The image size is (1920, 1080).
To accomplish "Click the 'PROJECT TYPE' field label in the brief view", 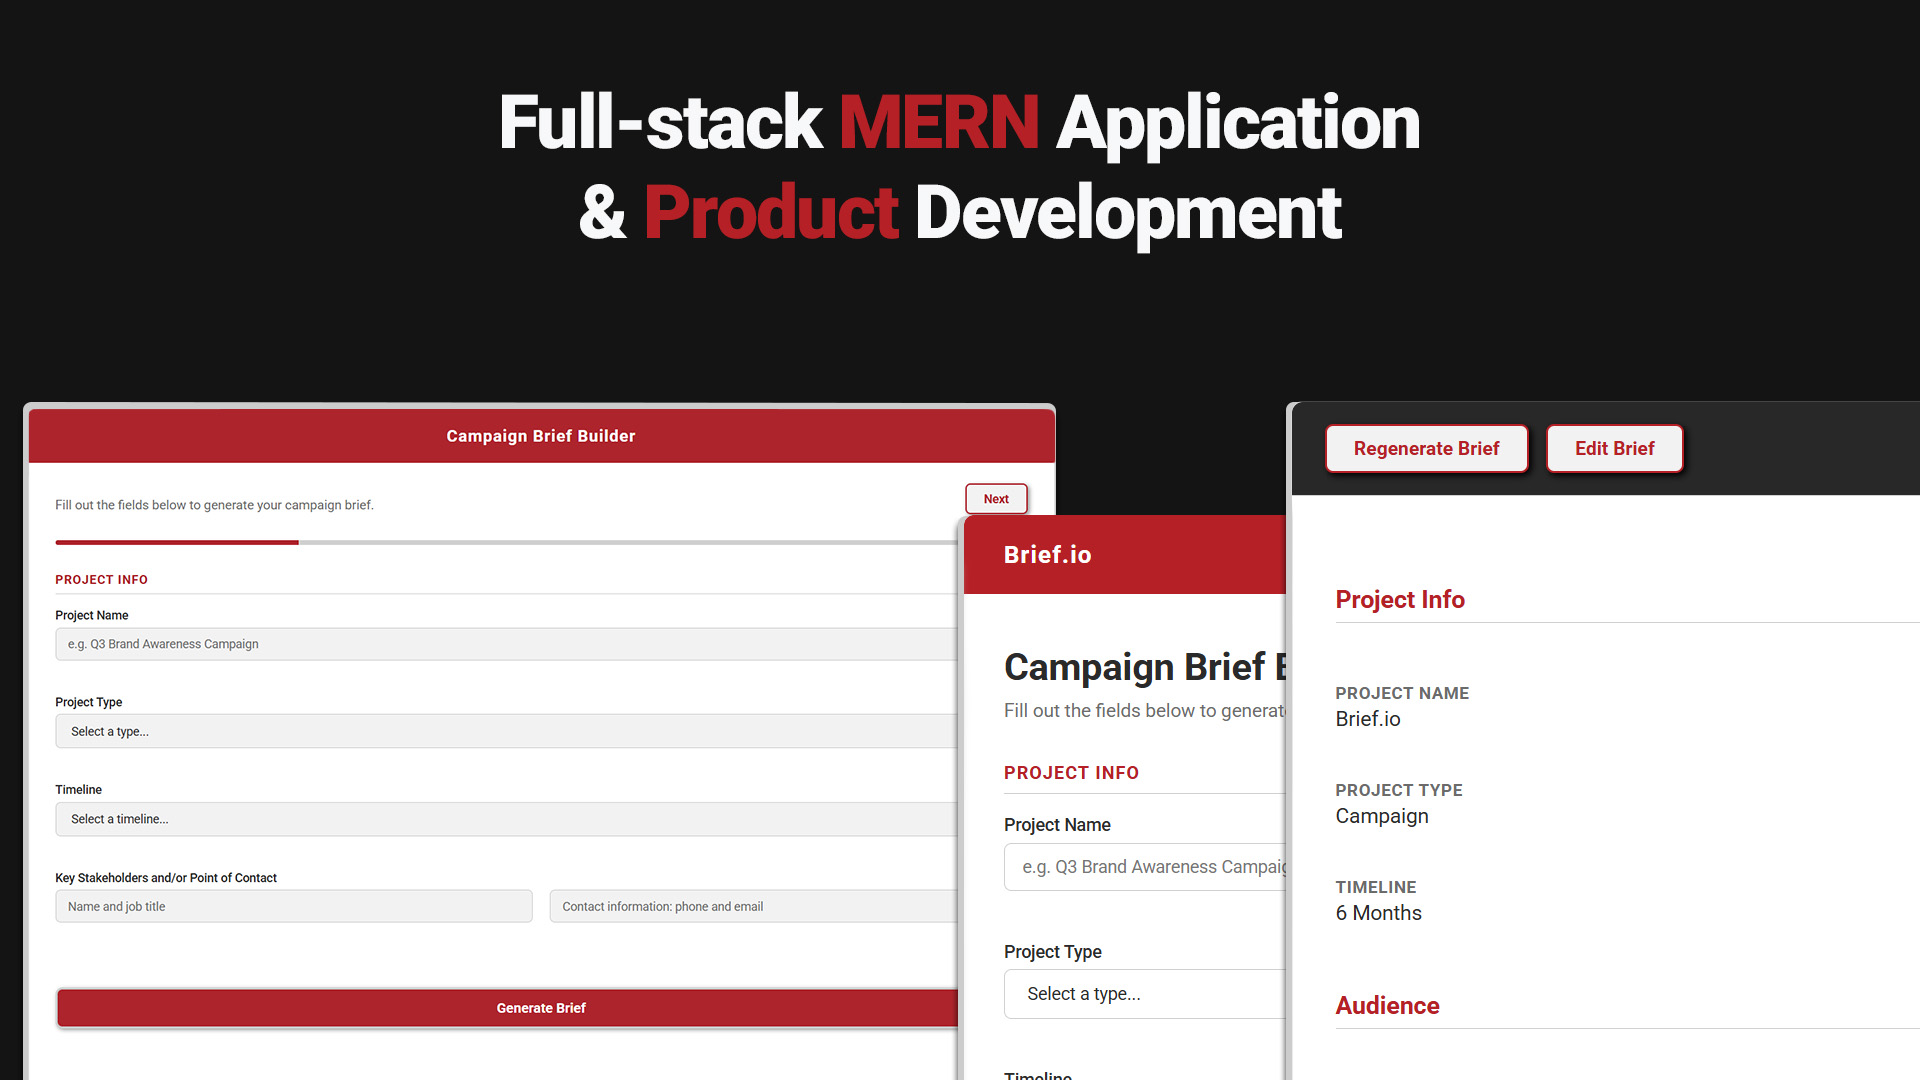I will [1399, 790].
